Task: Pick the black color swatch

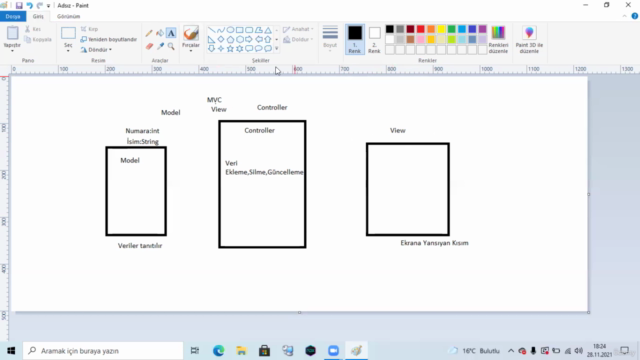Action: (x=390, y=29)
